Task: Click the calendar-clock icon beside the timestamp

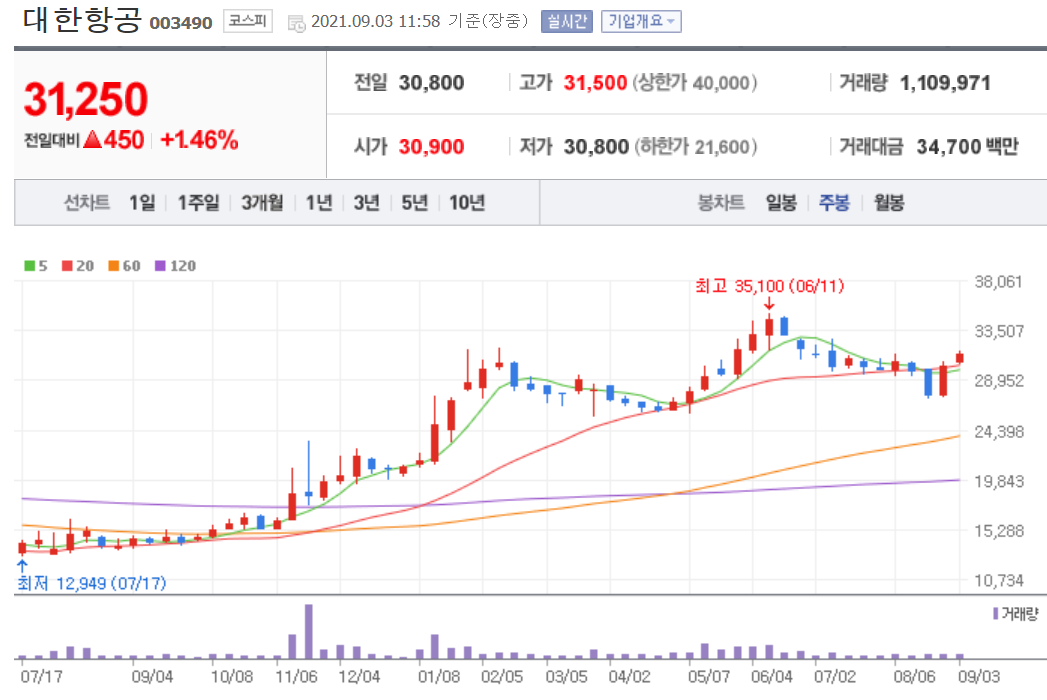Action: tap(296, 23)
